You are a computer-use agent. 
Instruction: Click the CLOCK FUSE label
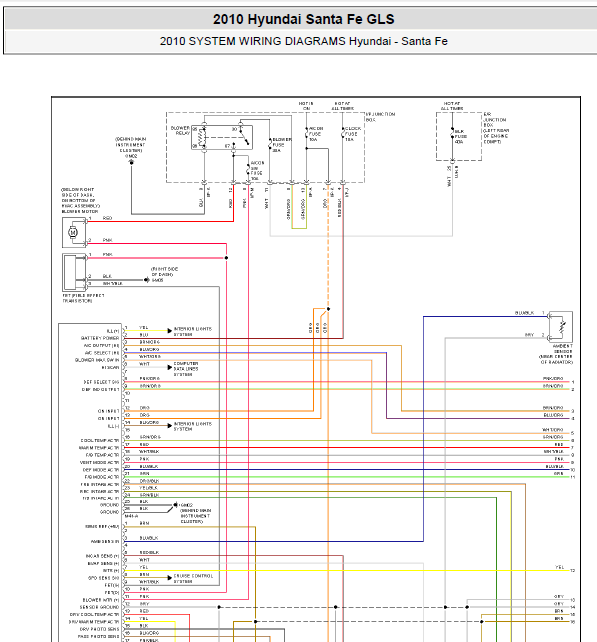coord(353,134)
